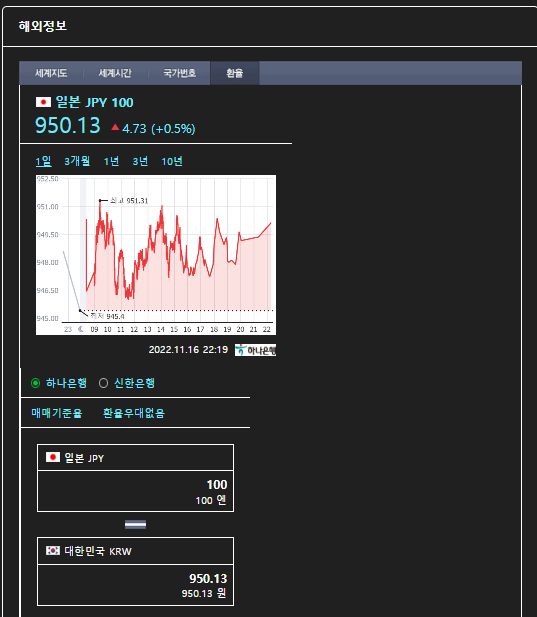Screen dimensions: 537x617
Task: Click the Korean flag in the KRW box
Action: [x=53, y=550]
